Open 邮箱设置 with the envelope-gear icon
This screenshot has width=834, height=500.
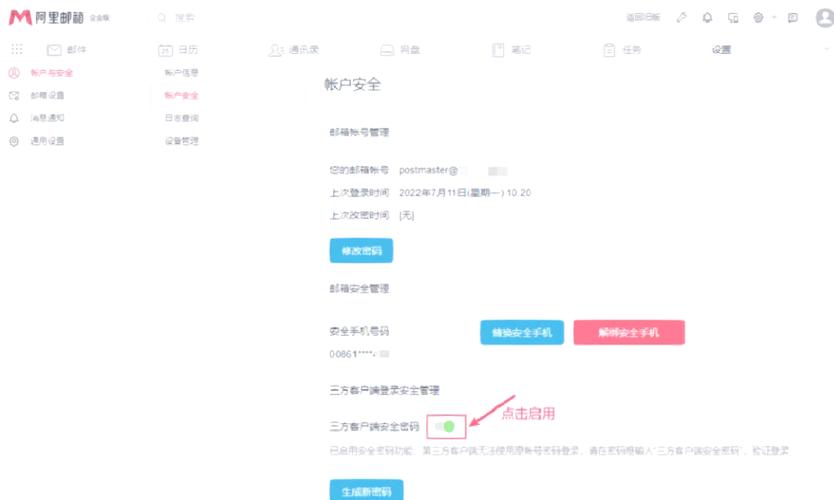click(37, 95)
